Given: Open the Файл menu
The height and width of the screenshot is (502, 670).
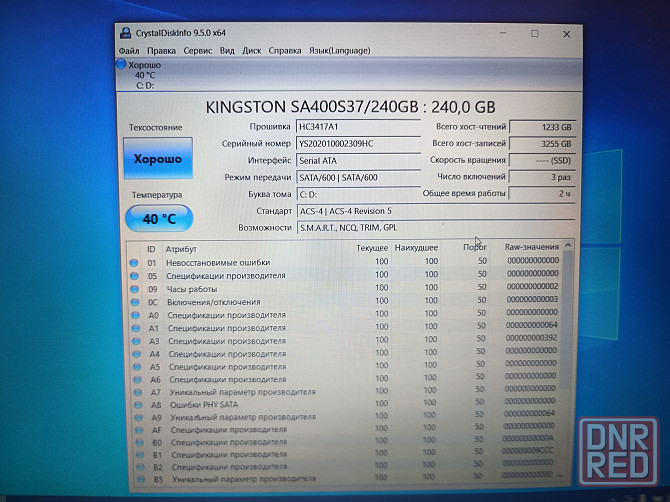Looking at the screenshot, I should [129, 51].
